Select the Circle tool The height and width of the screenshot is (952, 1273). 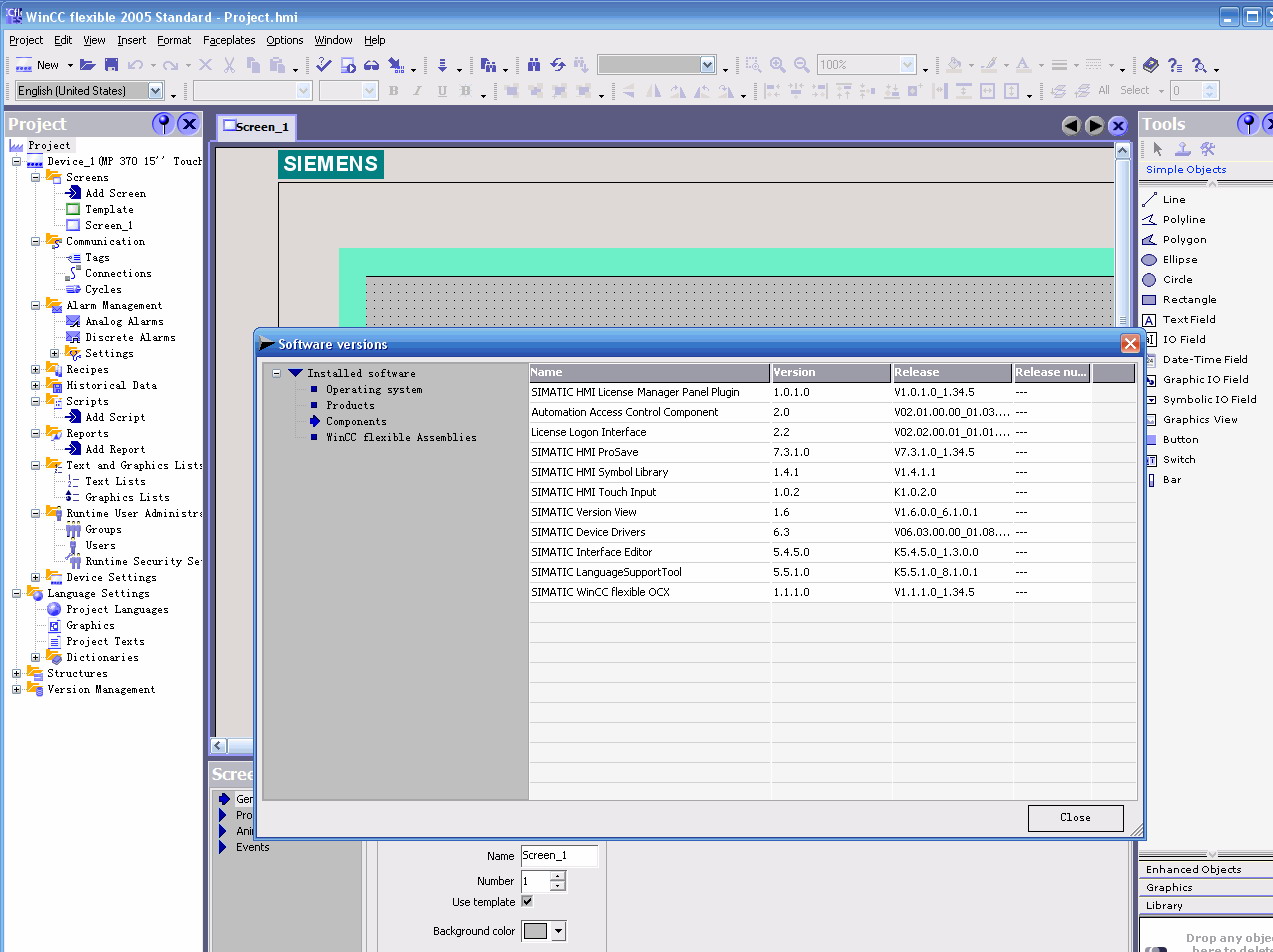(x=1167, y=280)
